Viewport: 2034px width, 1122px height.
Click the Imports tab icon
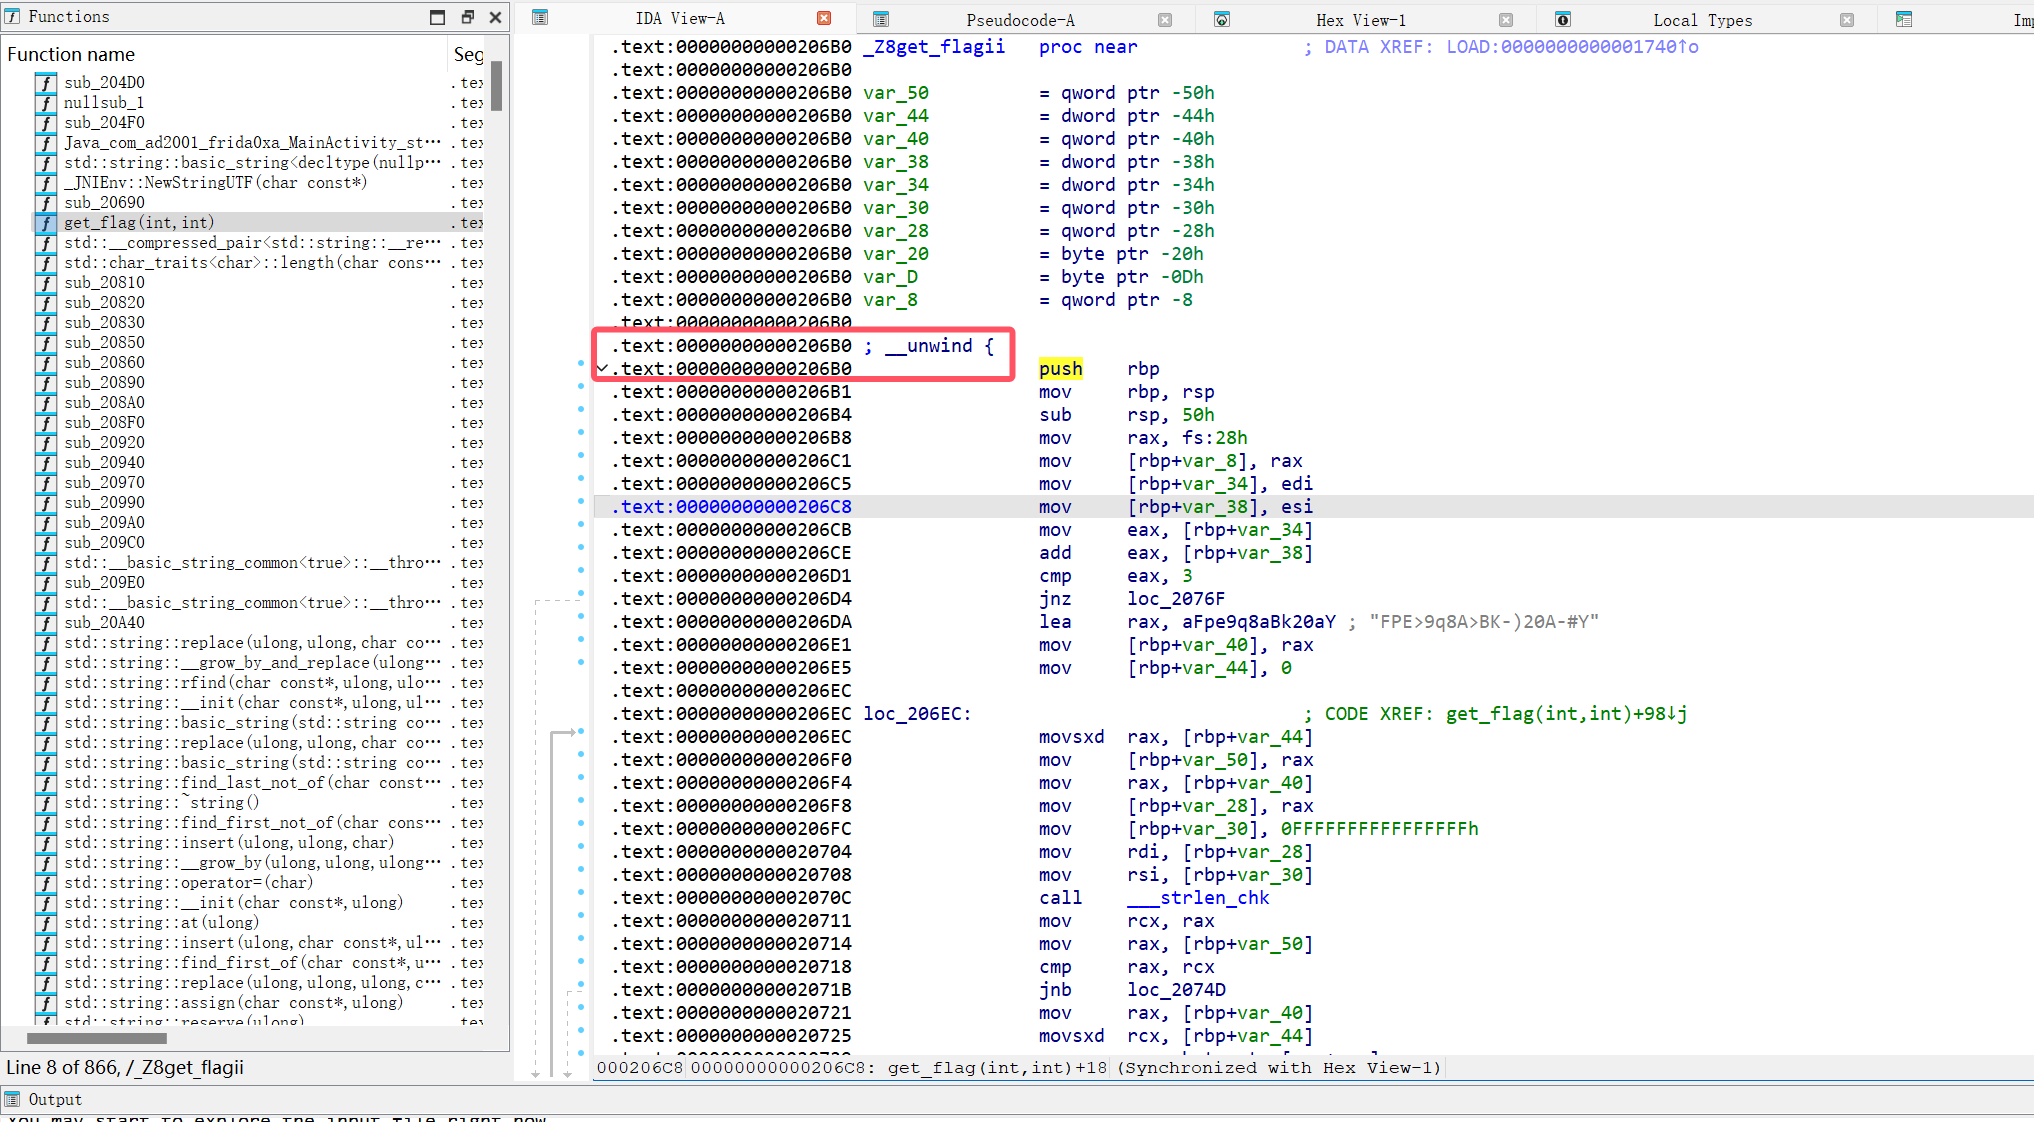[1904, 19]
